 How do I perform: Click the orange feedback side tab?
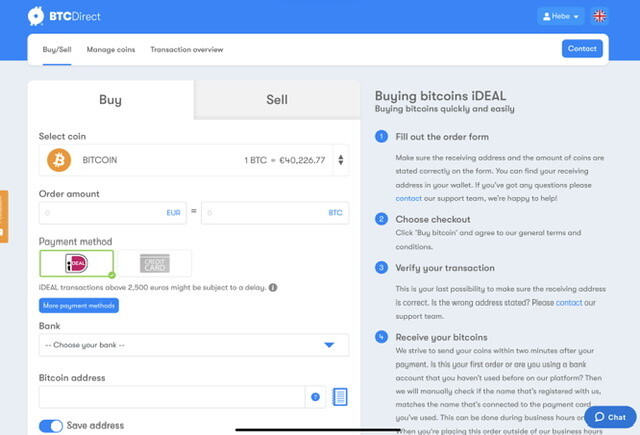(4, 216)
